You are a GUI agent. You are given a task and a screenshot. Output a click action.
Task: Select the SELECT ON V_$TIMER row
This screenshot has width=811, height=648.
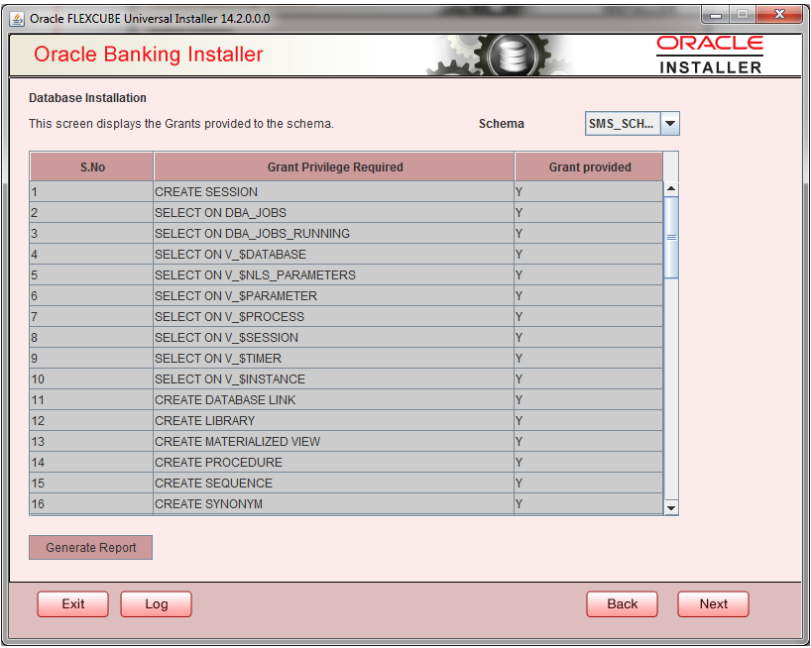[346, 358]
